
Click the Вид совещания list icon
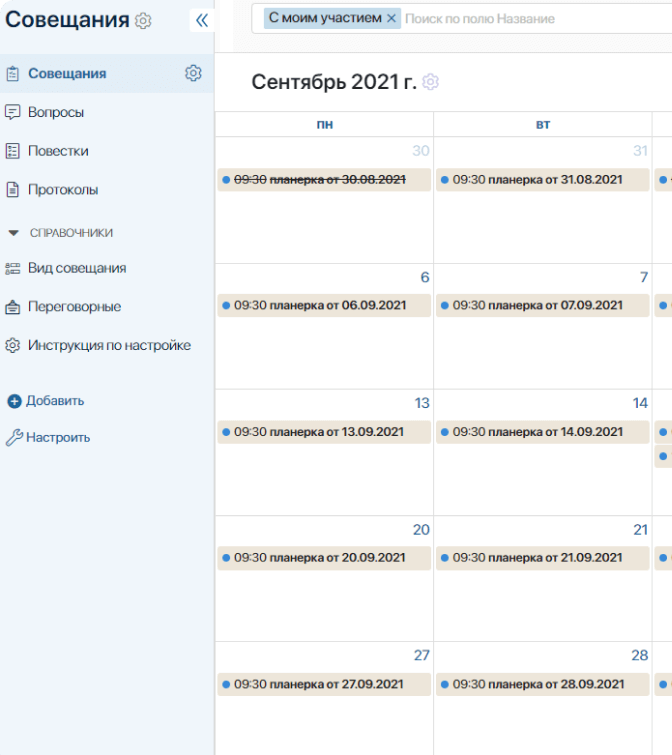click(13, 268)
